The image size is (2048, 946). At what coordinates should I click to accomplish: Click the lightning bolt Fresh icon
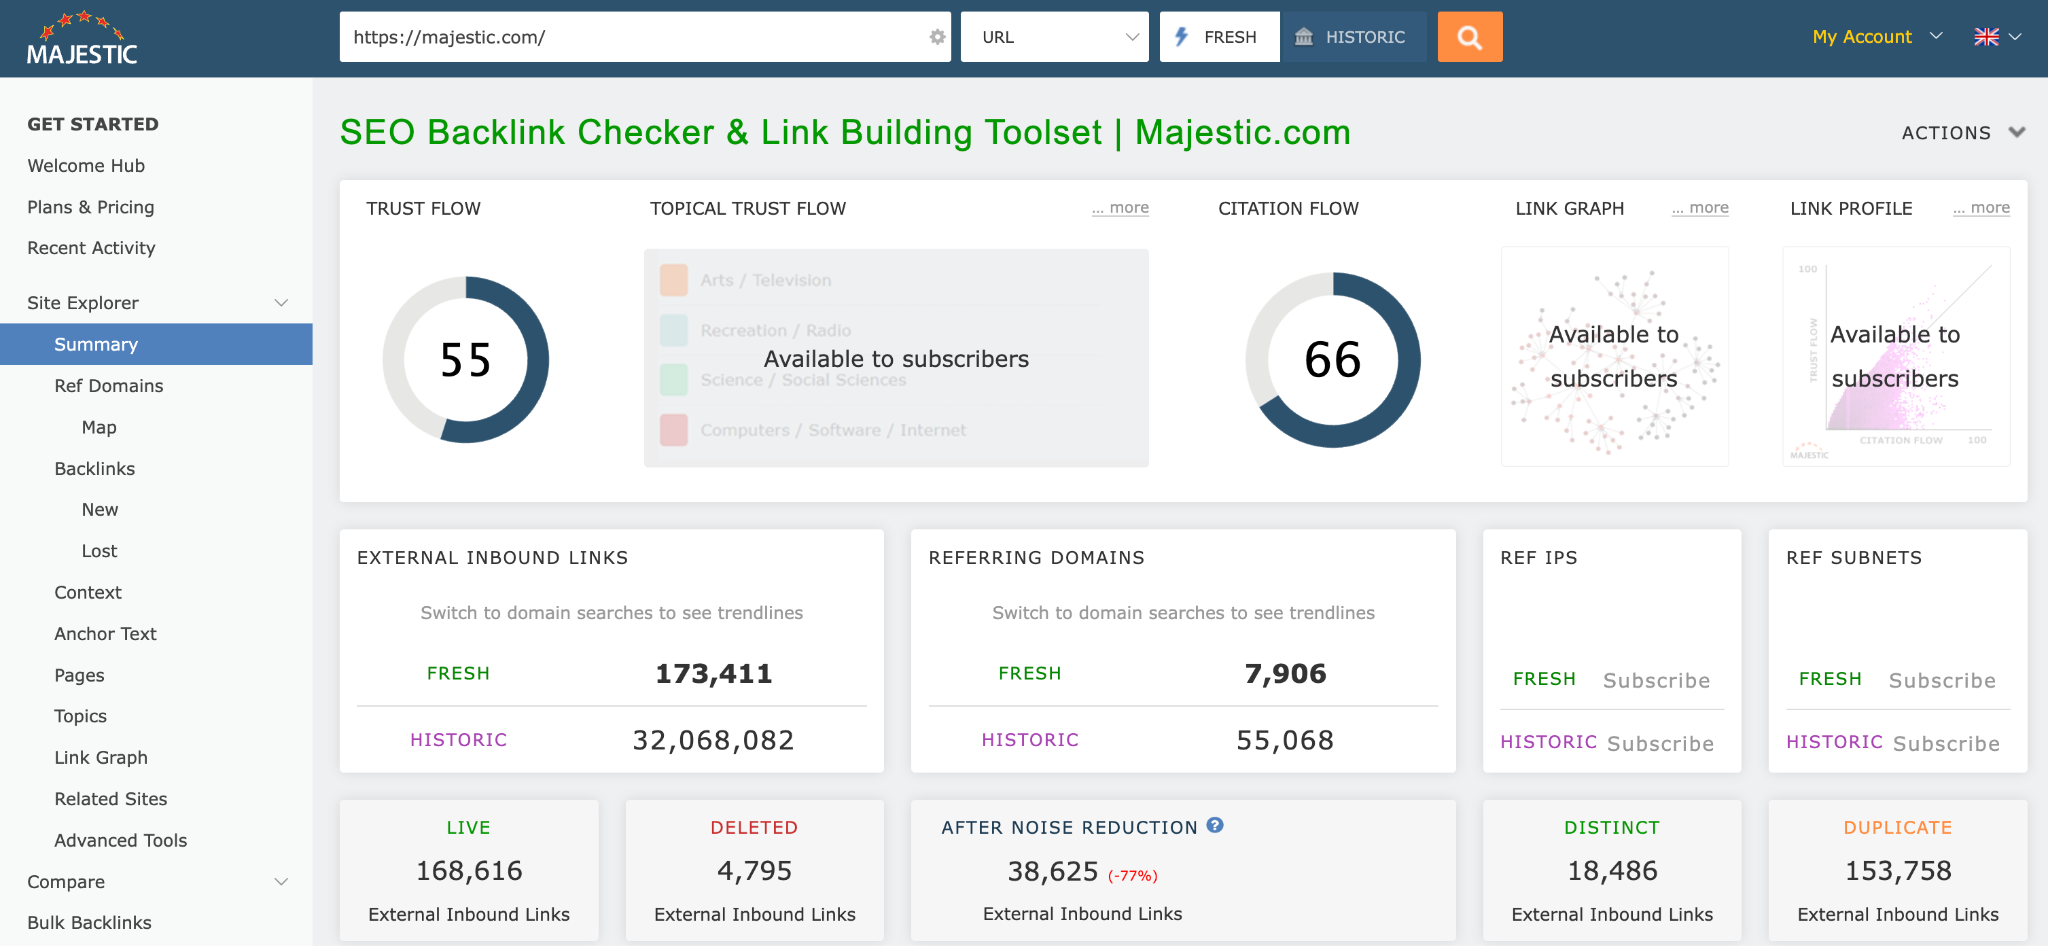[1182, 37]
